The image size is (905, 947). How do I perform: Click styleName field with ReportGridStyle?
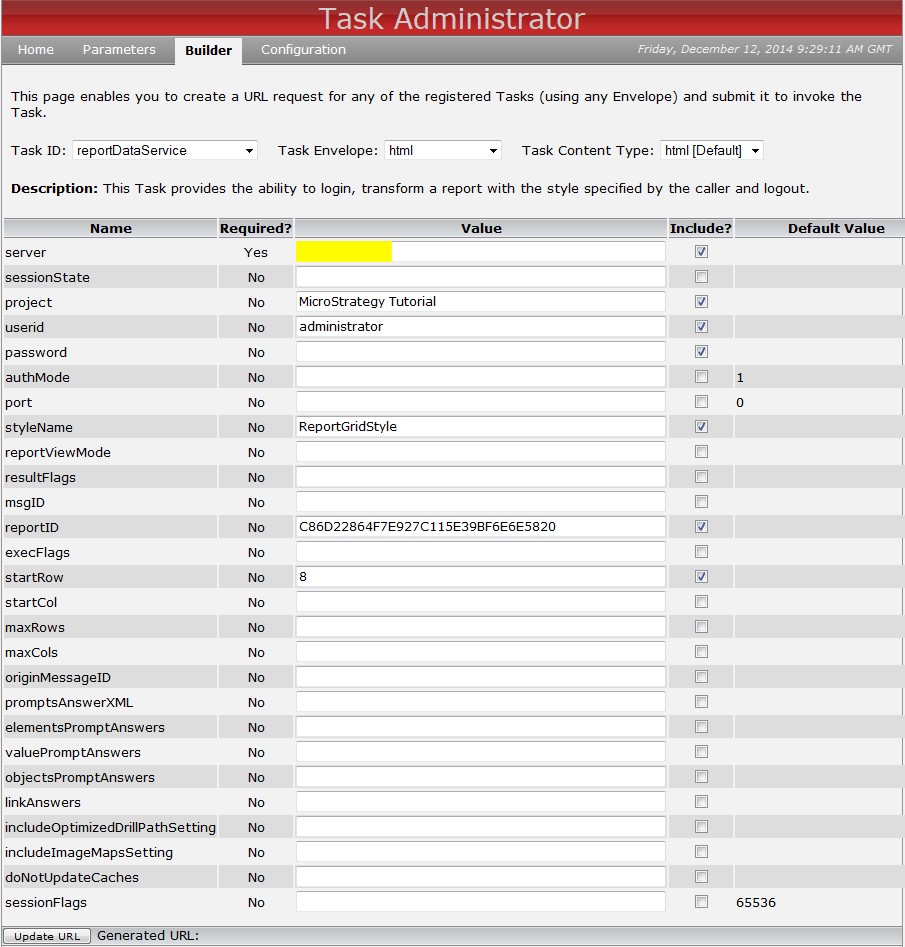click(480, 427)
